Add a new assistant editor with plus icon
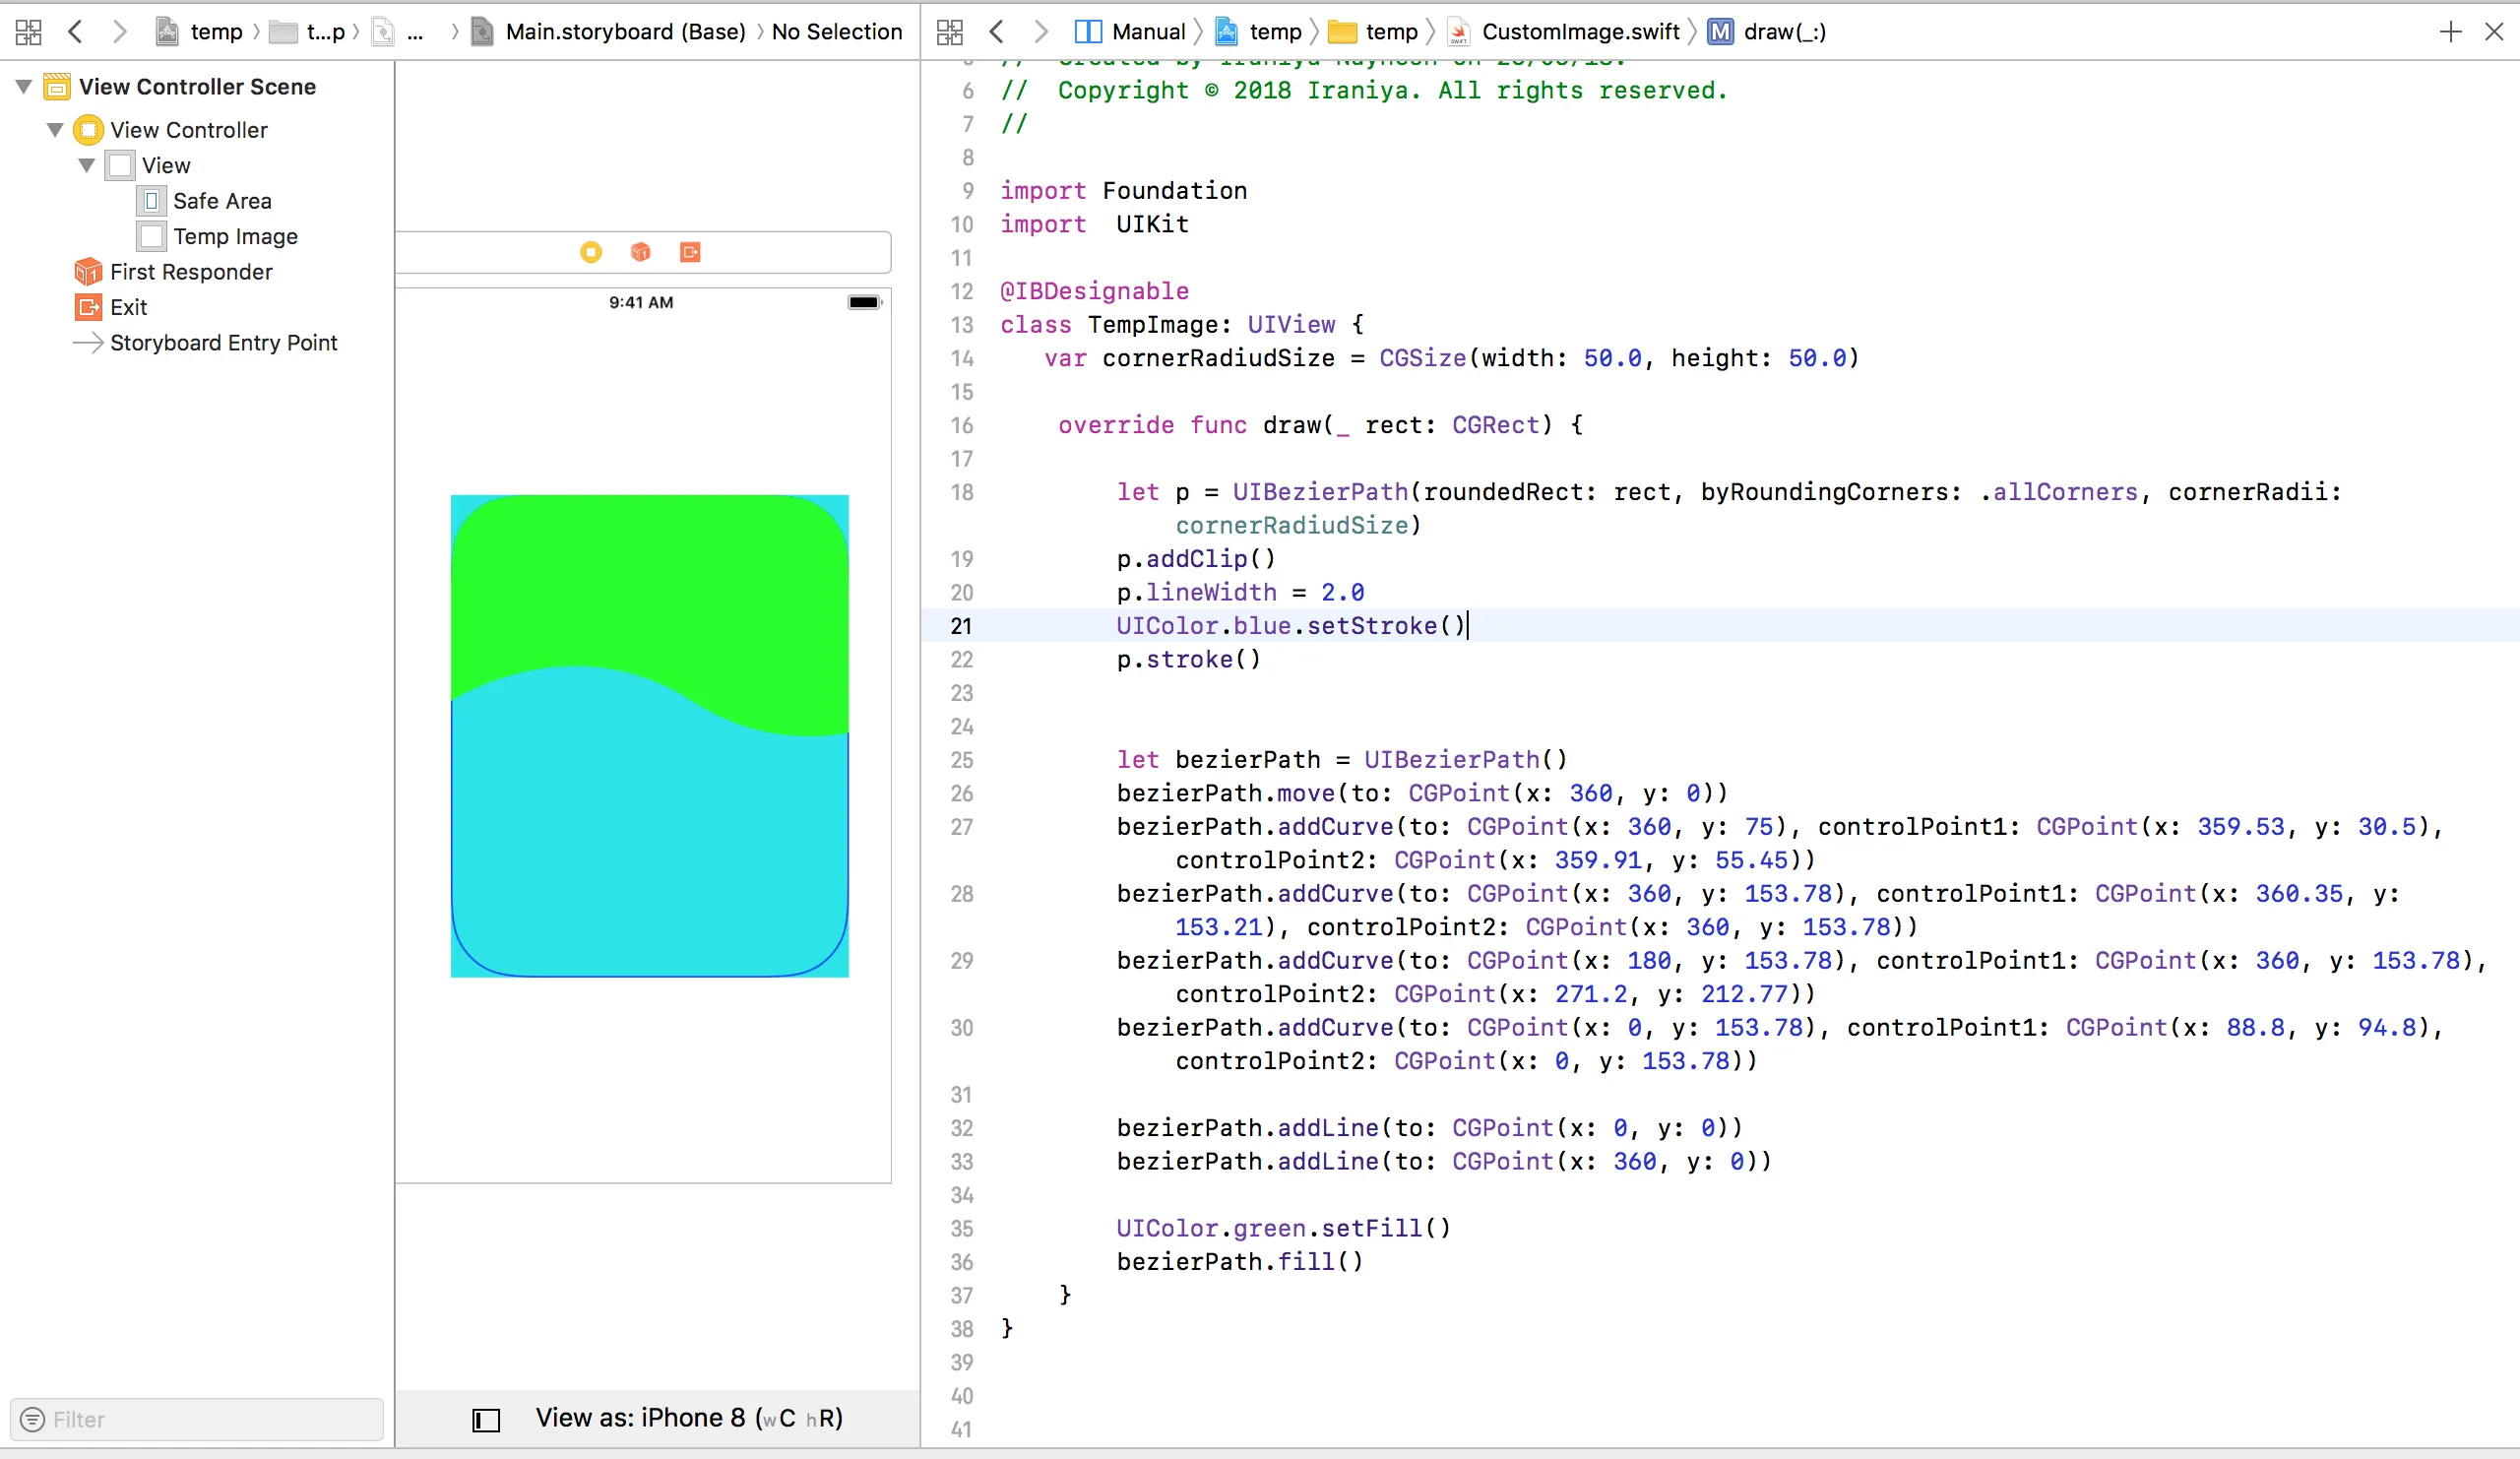The image size is (2520, 1459). coord(2450,32)
